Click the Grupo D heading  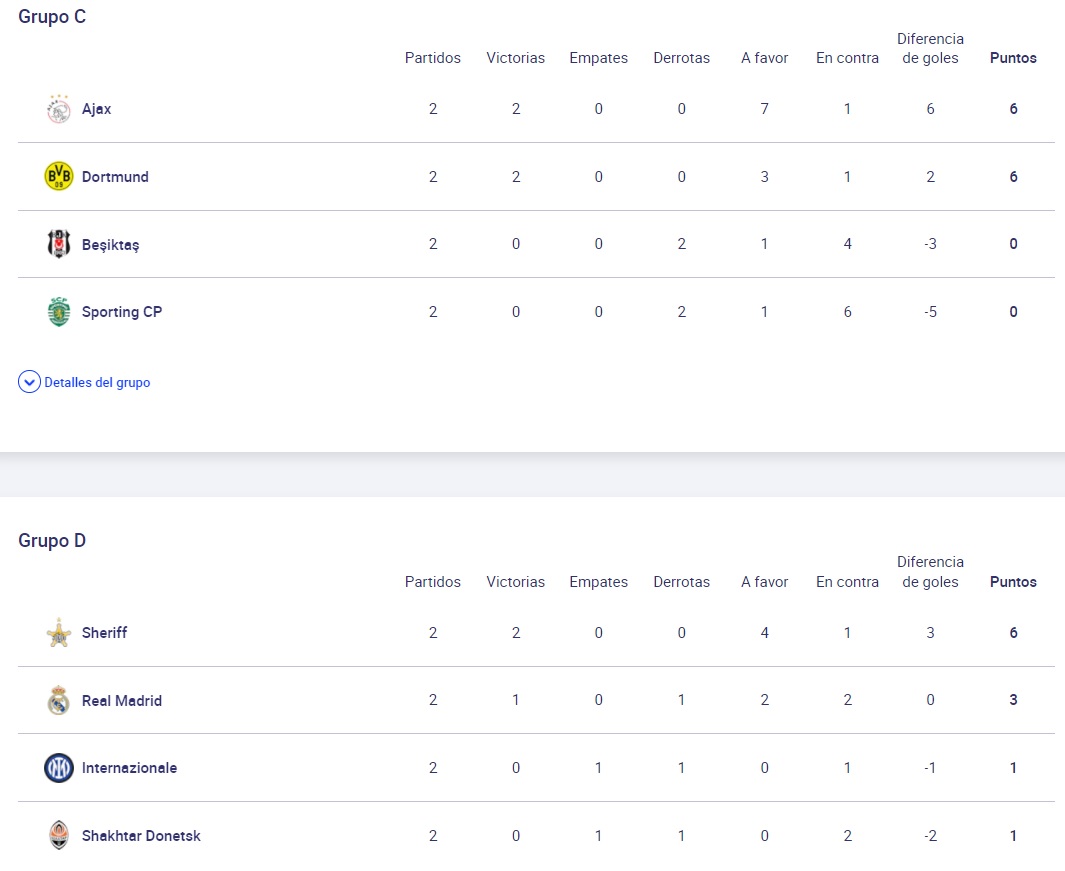[52, 540]
